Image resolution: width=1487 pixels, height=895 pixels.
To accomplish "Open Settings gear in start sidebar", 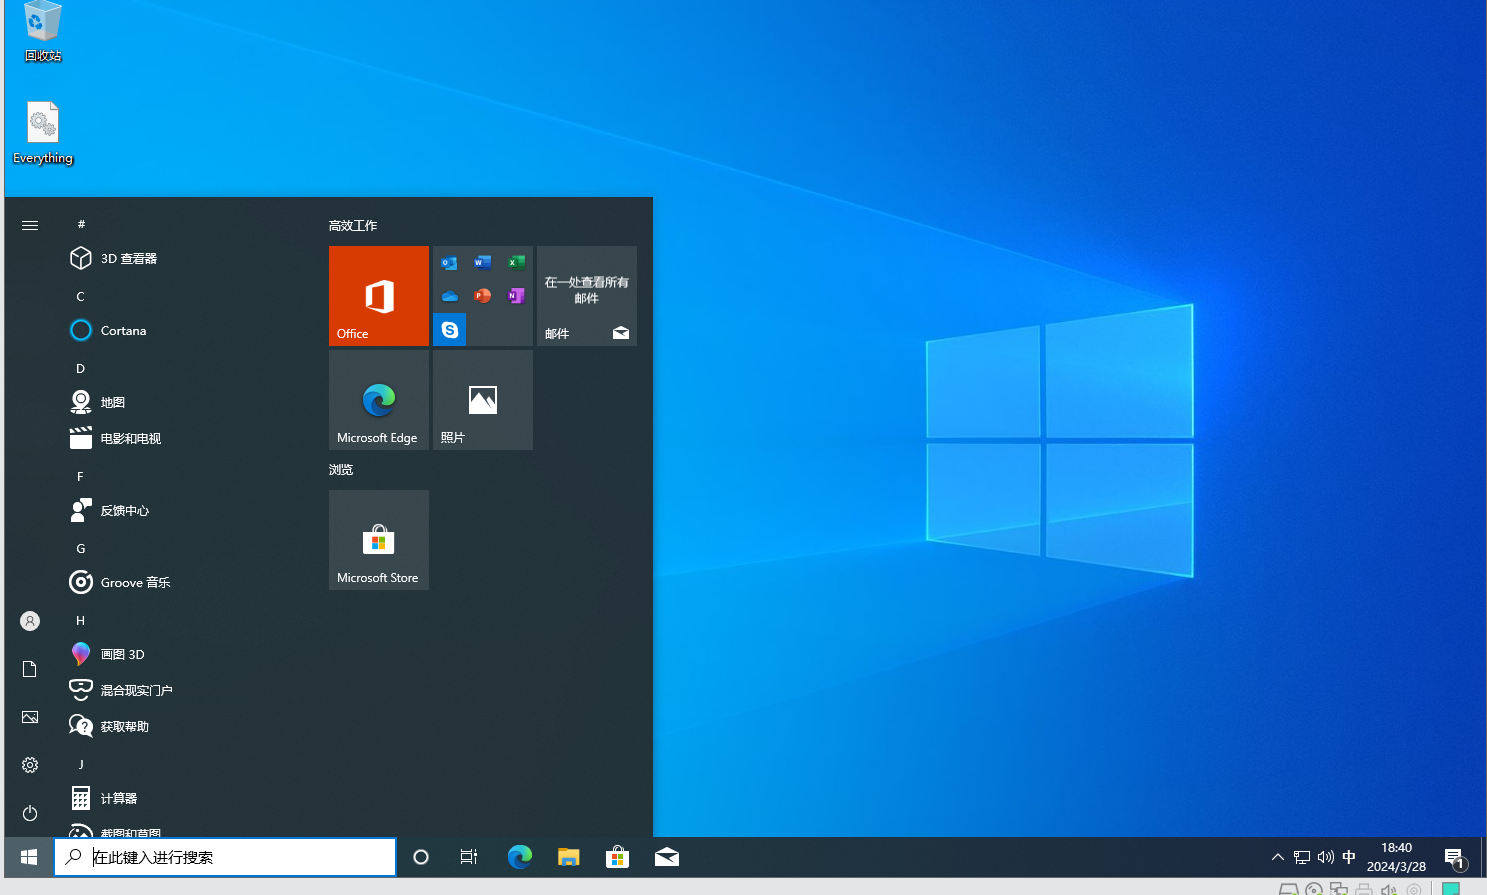I will click(30, 765).
